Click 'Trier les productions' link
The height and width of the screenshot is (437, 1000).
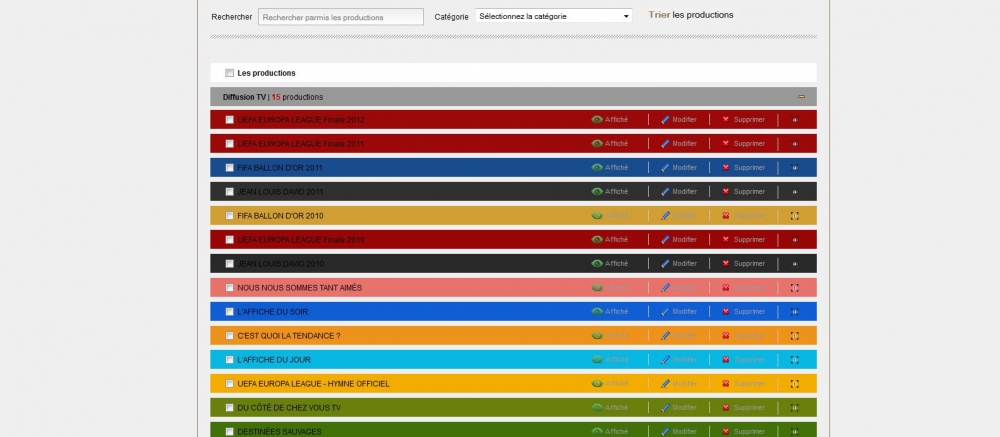click(690, 15)
